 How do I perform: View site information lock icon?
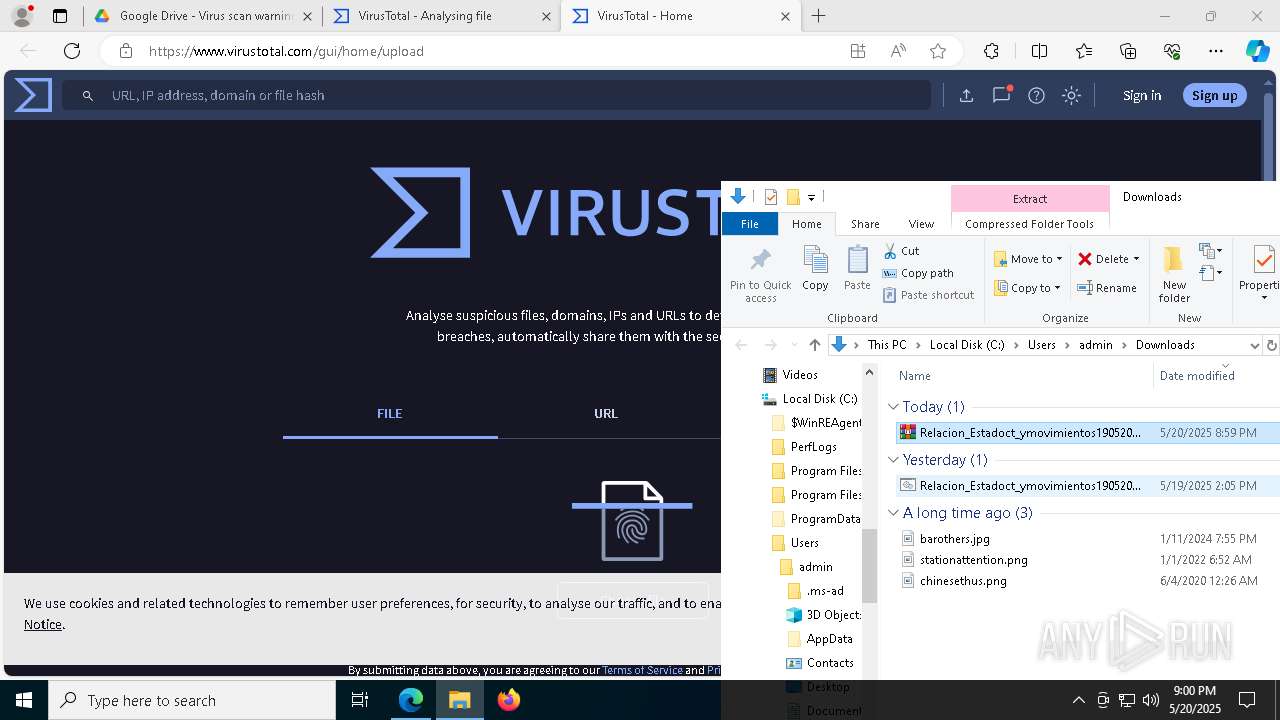pos(125,51)
